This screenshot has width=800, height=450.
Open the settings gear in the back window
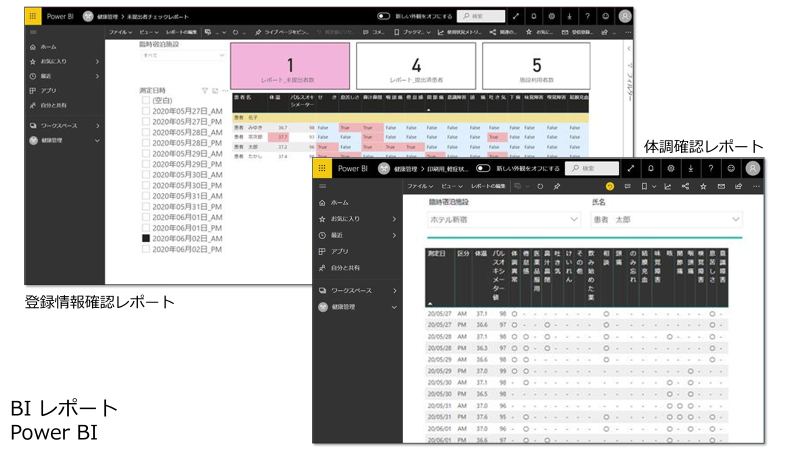pos(552,16)
